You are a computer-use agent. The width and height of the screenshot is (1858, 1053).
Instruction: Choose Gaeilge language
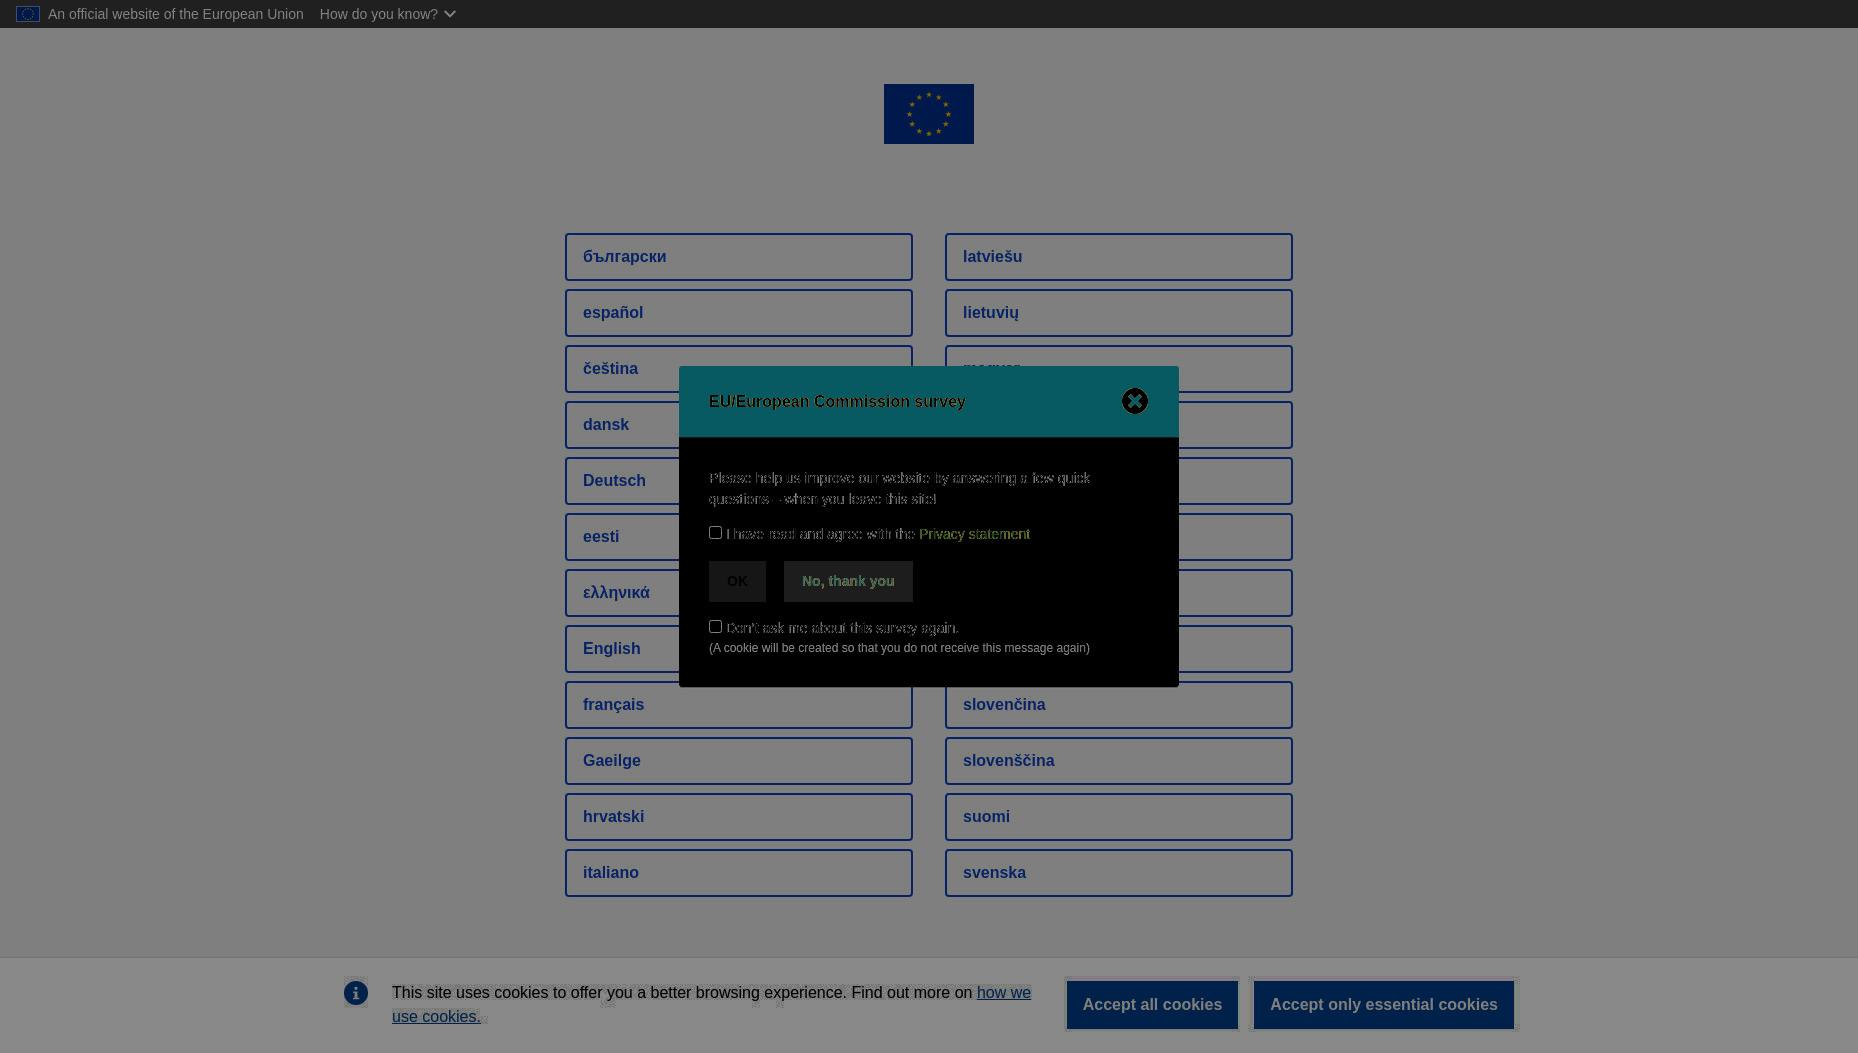(739, 761)
